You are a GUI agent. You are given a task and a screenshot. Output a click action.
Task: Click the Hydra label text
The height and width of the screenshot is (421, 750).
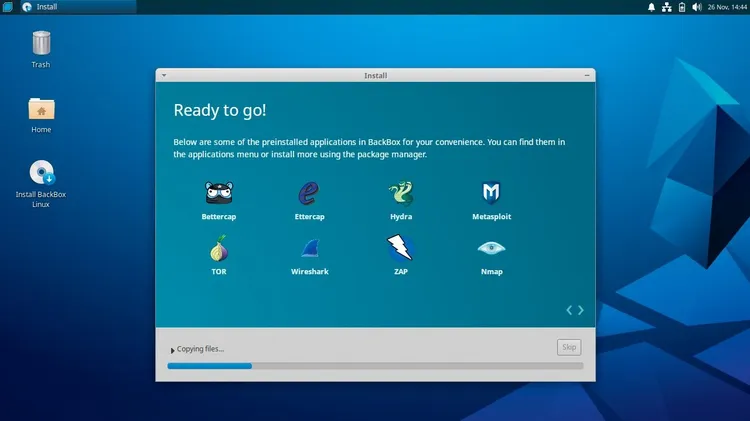coord(401,217)
